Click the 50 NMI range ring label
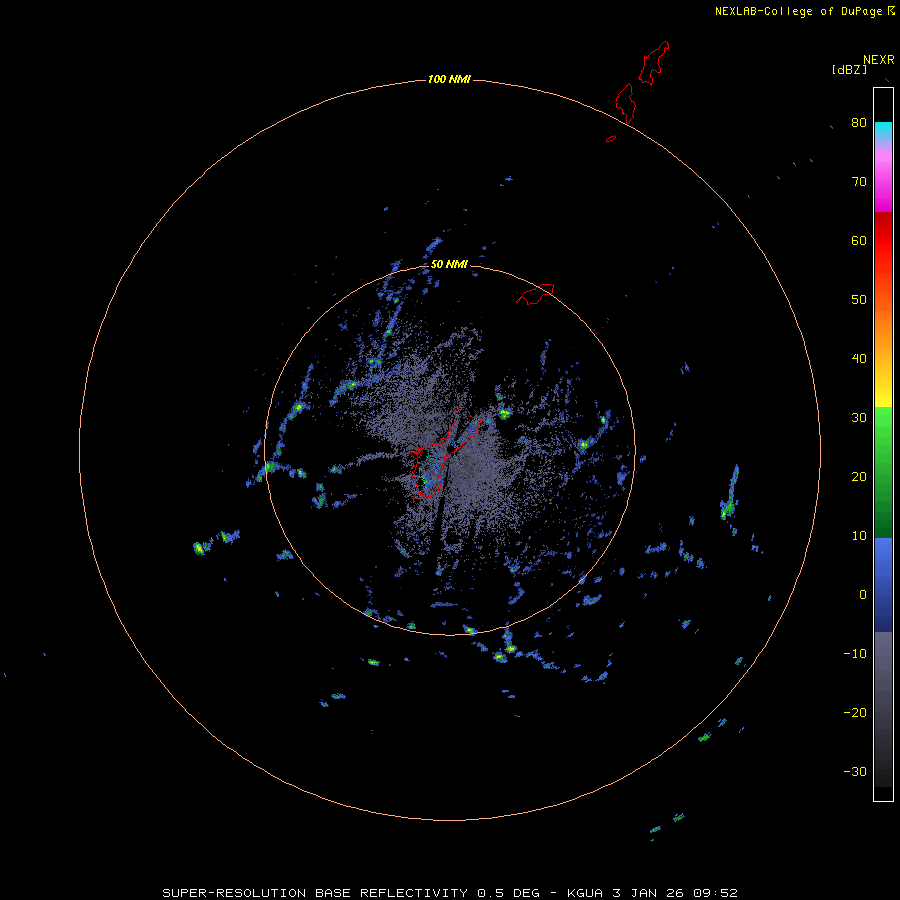The height and width of the screenshot is (900, 900). pos(449,264)
